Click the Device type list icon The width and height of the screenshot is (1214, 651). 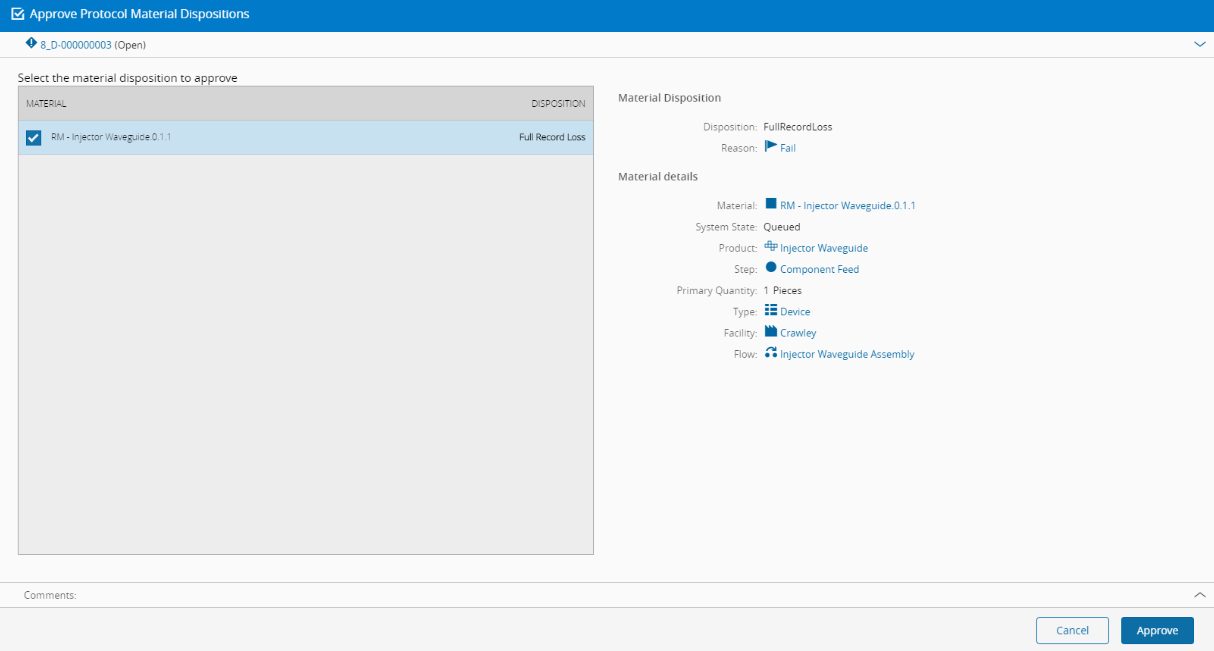click(x=770, y=311)
